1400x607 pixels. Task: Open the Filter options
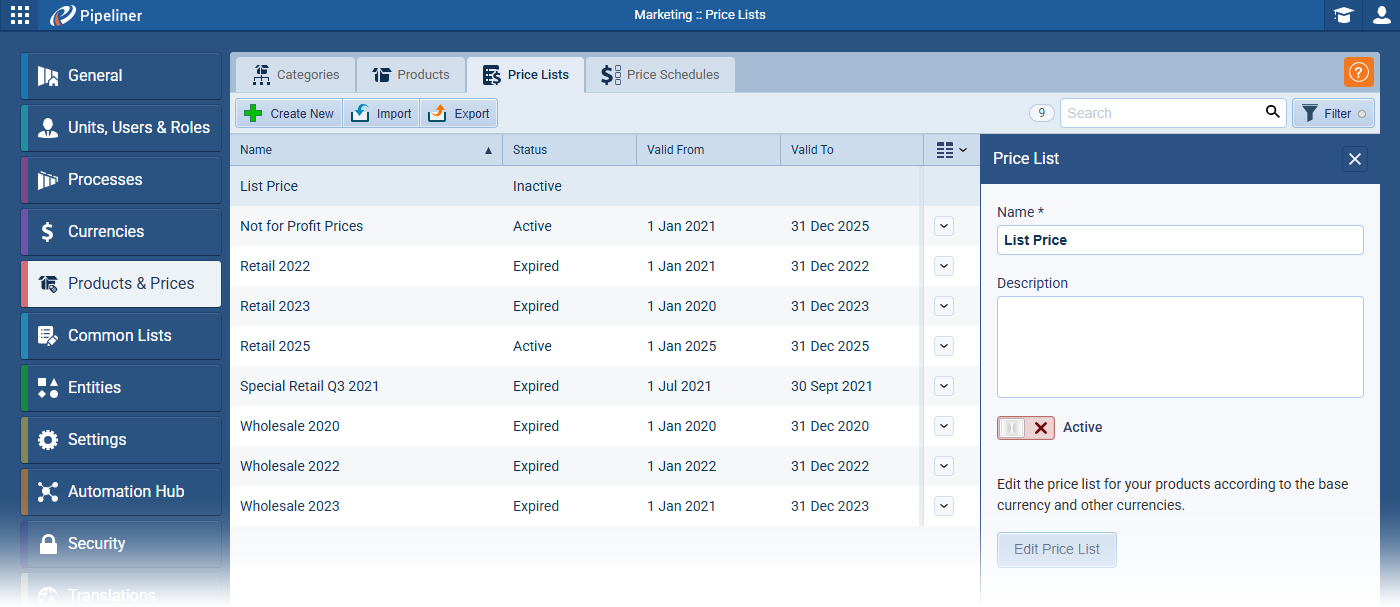[x=1333, y=113]
